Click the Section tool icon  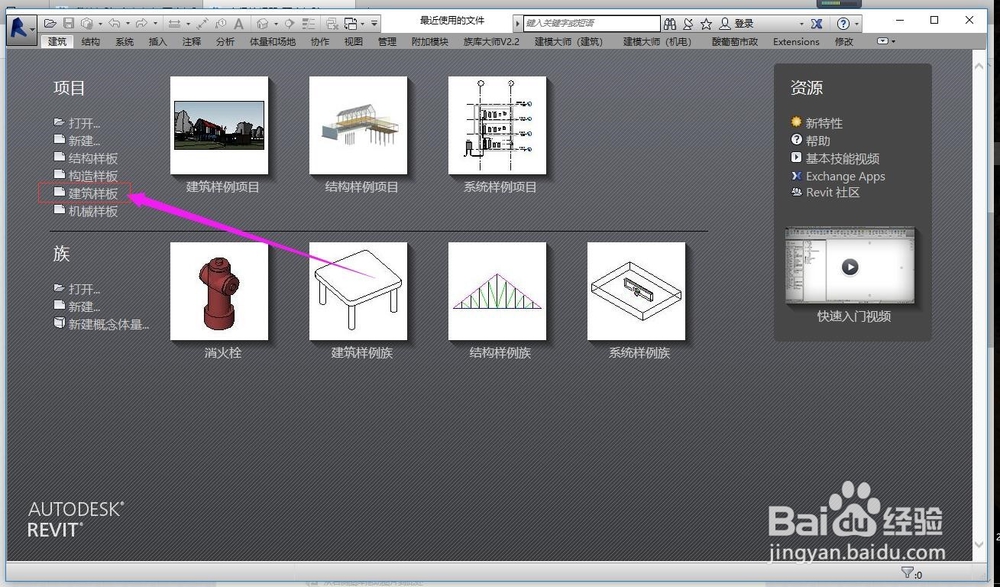(x=289, y=24)
